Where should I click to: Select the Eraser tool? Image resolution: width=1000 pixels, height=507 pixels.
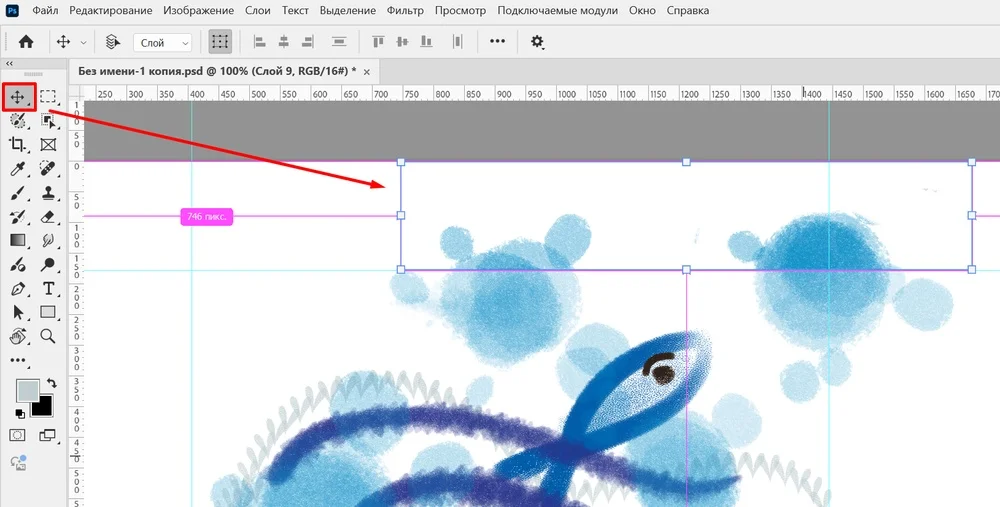click(x=48, y=216)
